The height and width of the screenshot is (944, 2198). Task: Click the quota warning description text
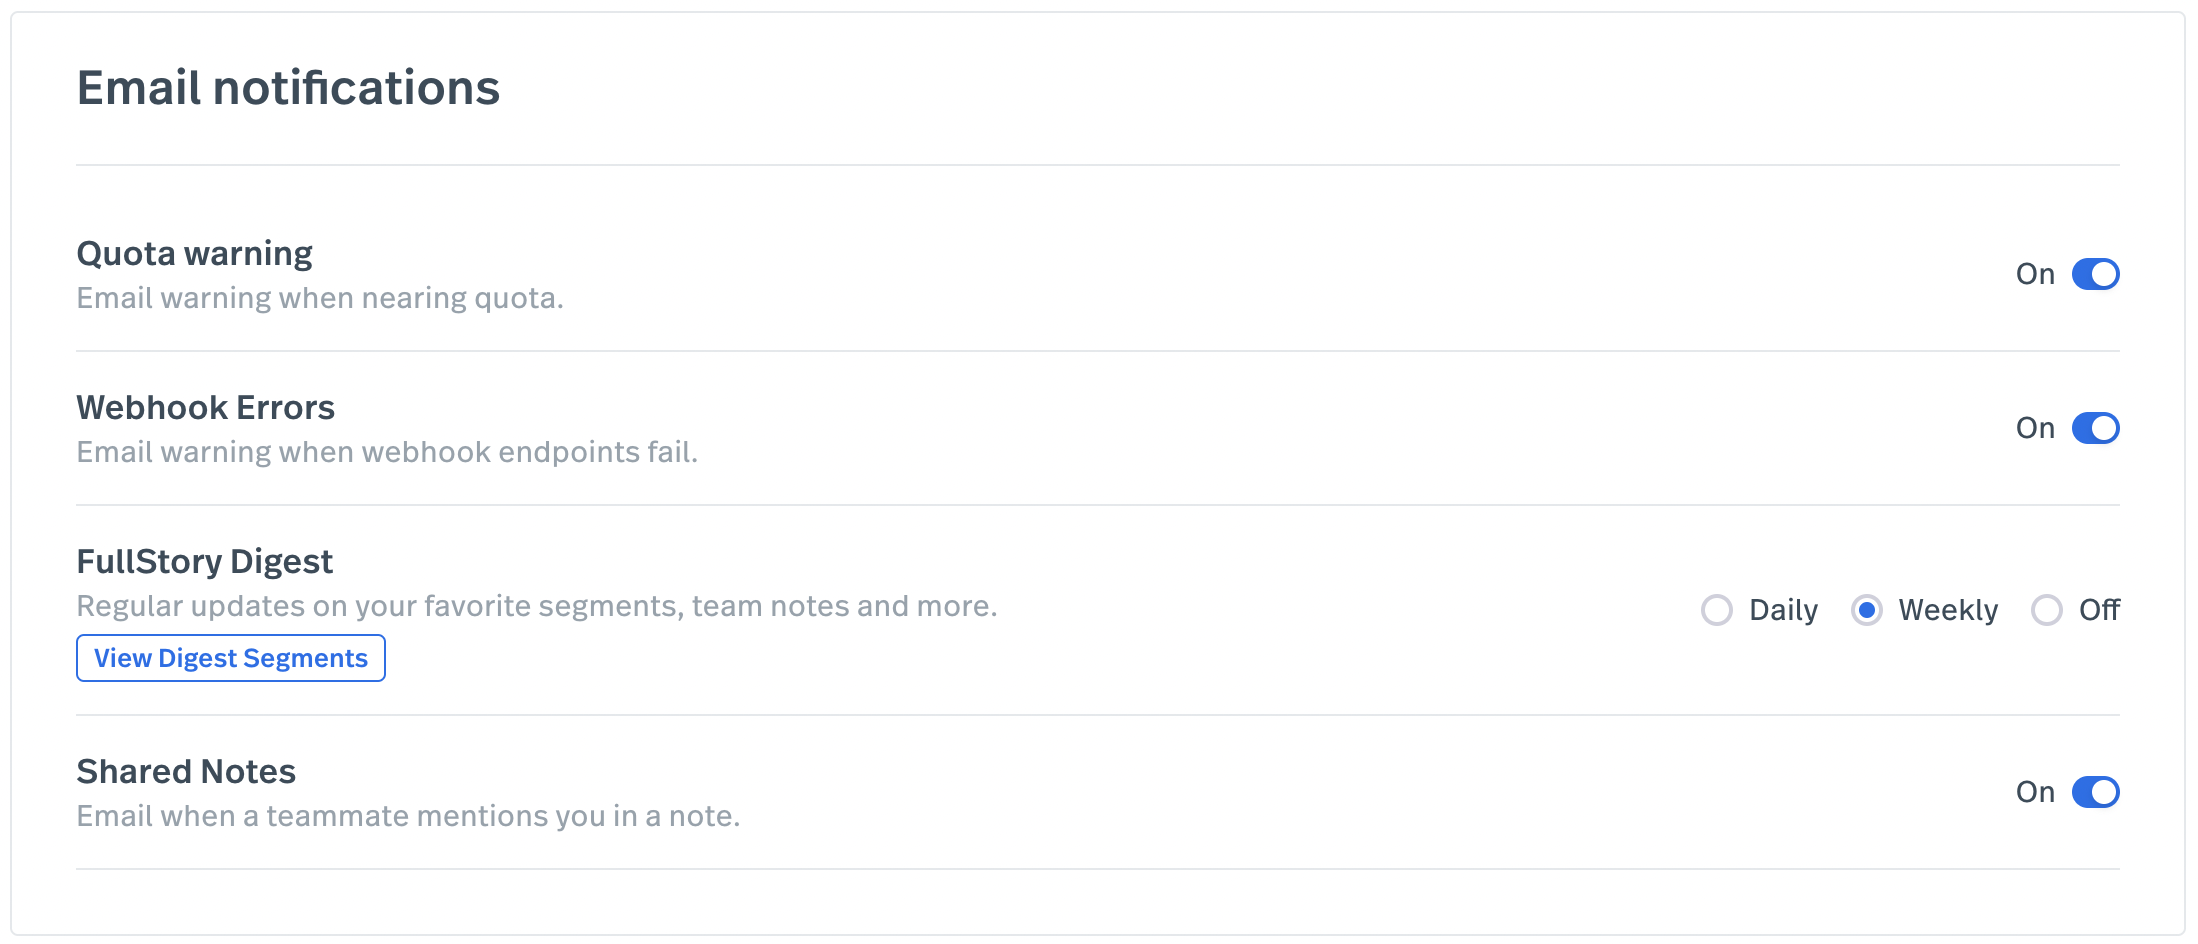[320, 297]
